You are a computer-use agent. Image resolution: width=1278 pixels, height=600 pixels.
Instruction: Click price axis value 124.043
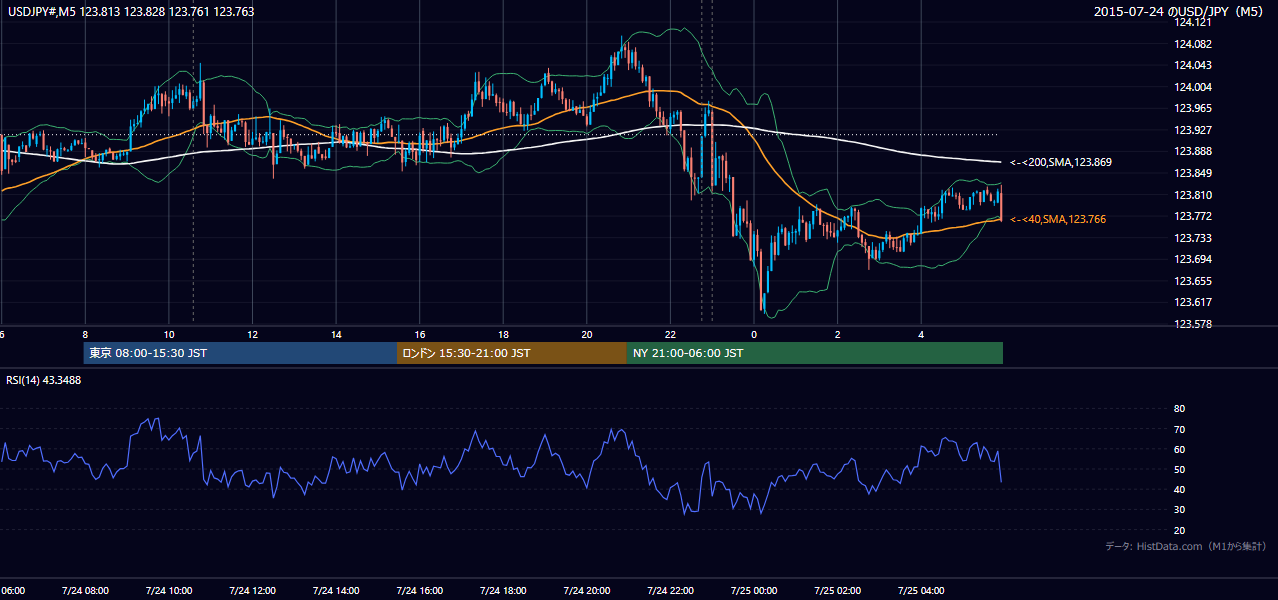[x=1192, y=65]
